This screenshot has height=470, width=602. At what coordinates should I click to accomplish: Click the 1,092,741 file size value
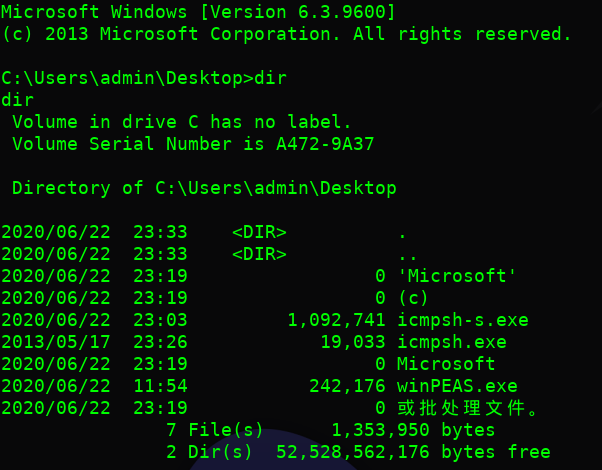tap(336, 320)
